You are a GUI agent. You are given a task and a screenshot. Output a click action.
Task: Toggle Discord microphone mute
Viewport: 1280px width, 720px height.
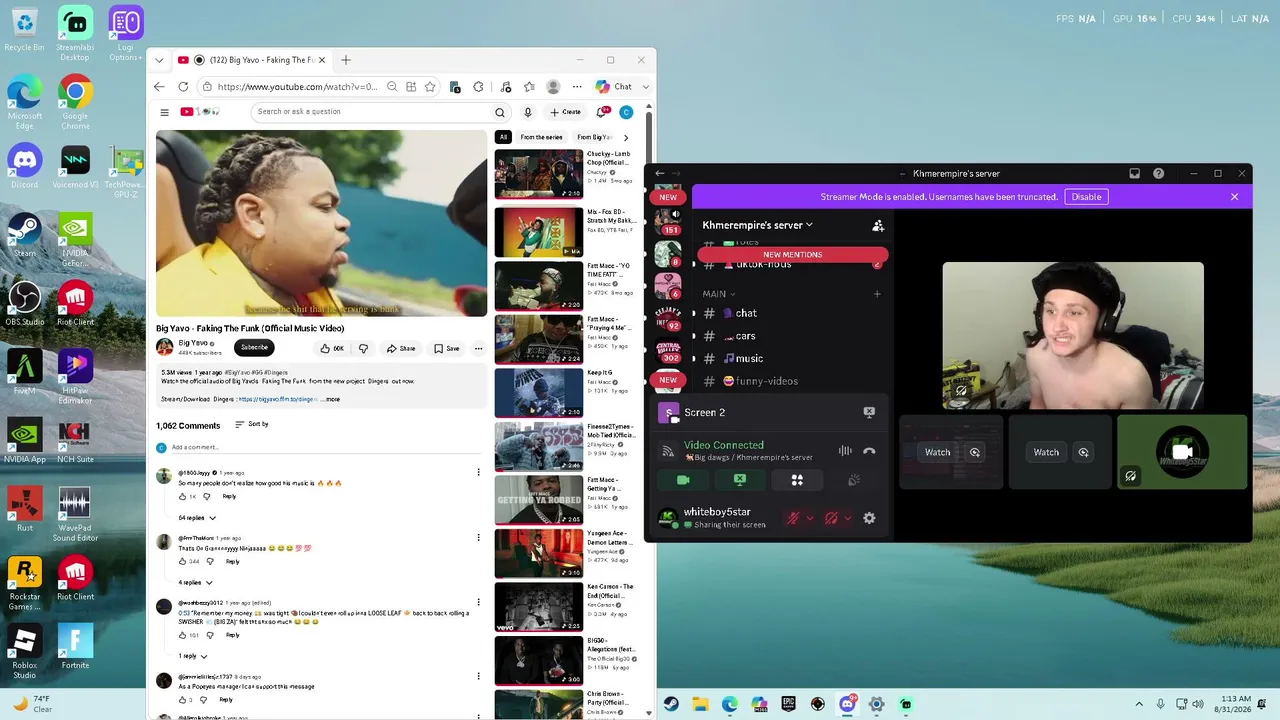pos(793,518)
